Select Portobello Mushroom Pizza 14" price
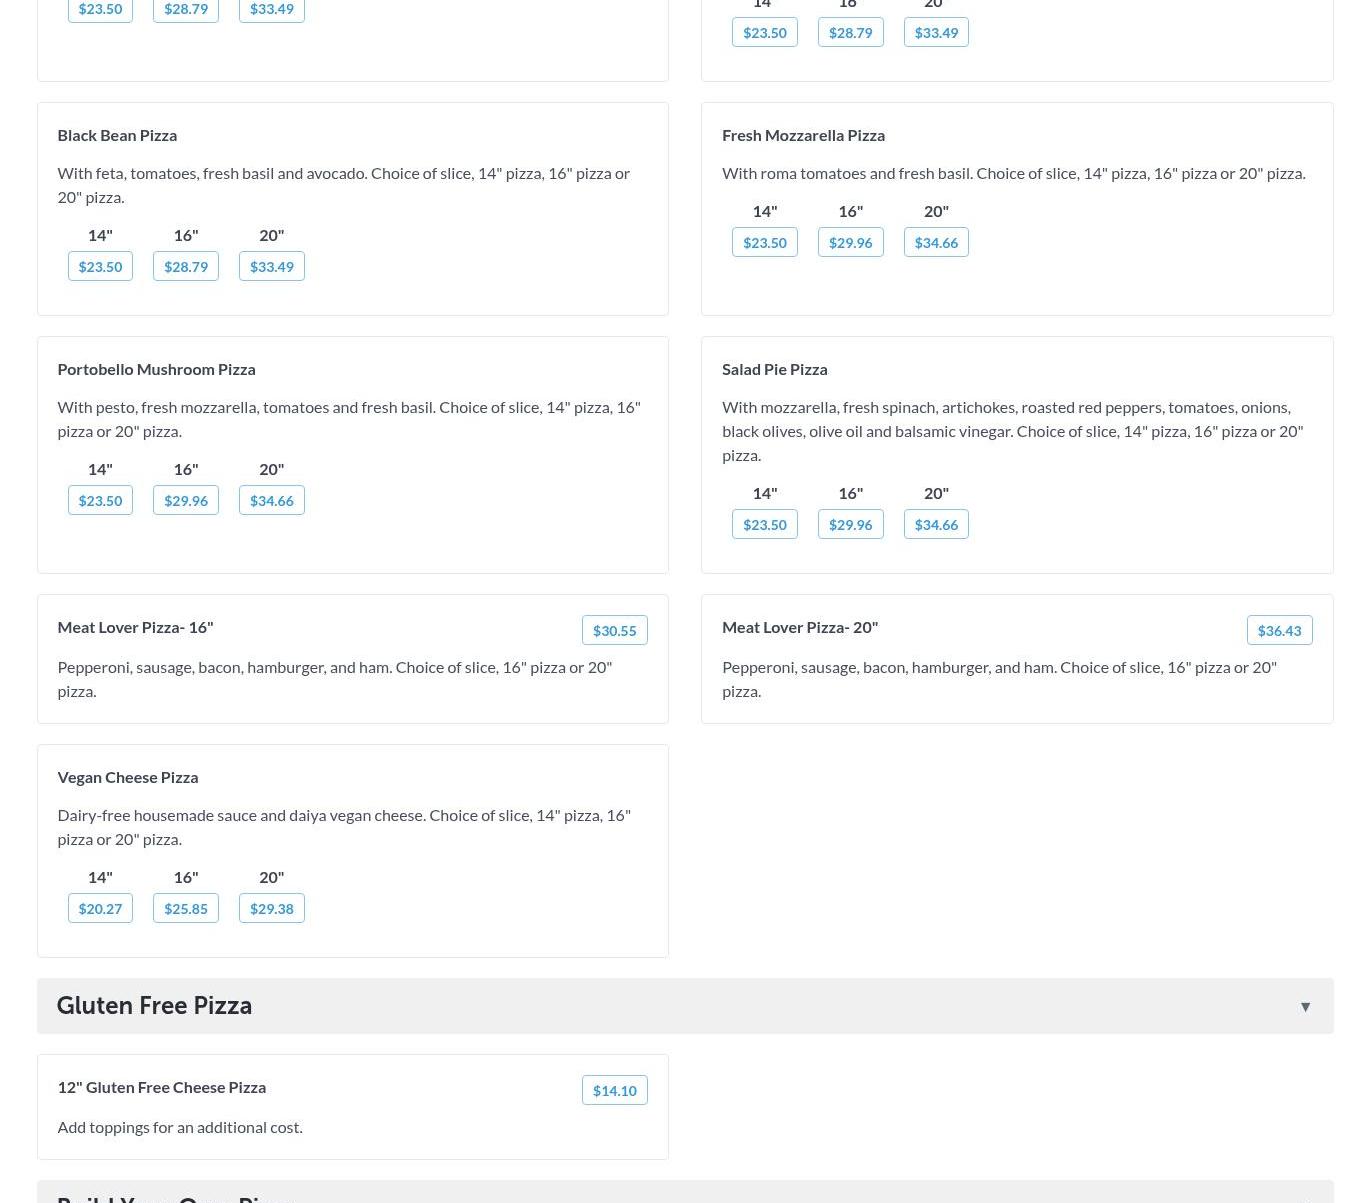This screenshot has width=1370, height=1203. tap(100, 500)
